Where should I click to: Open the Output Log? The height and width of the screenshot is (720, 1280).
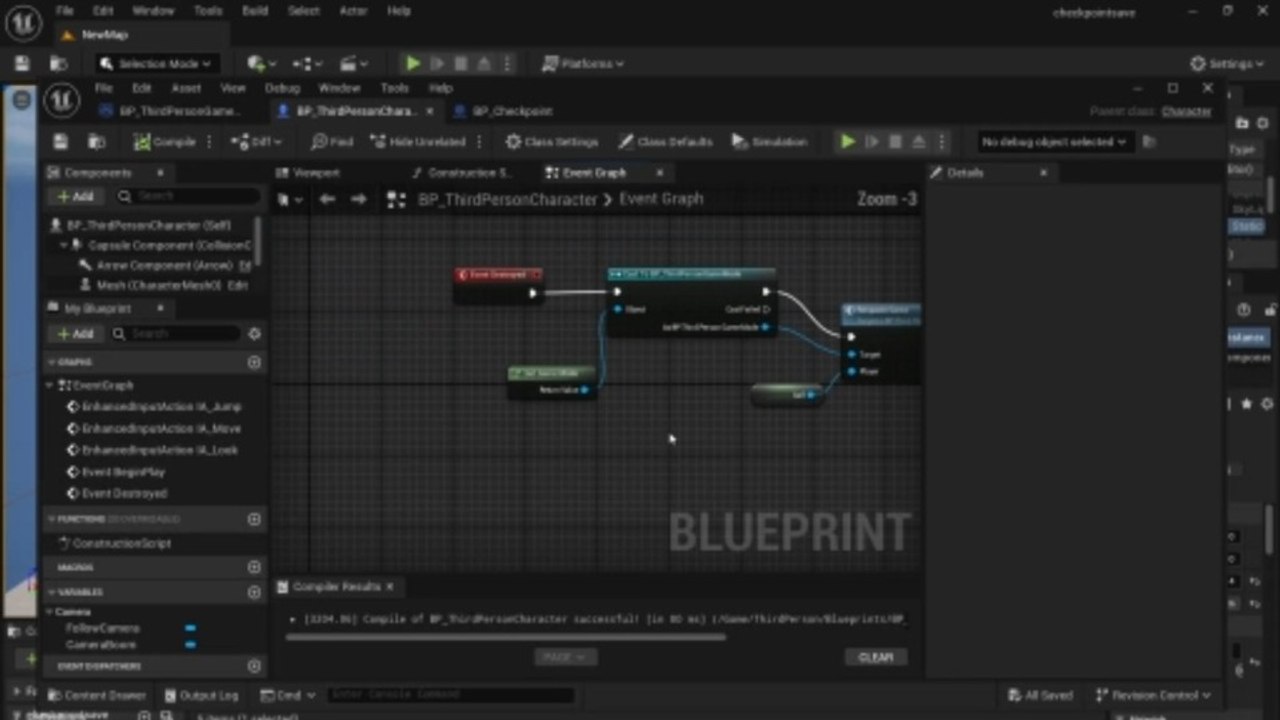point(201,695)
